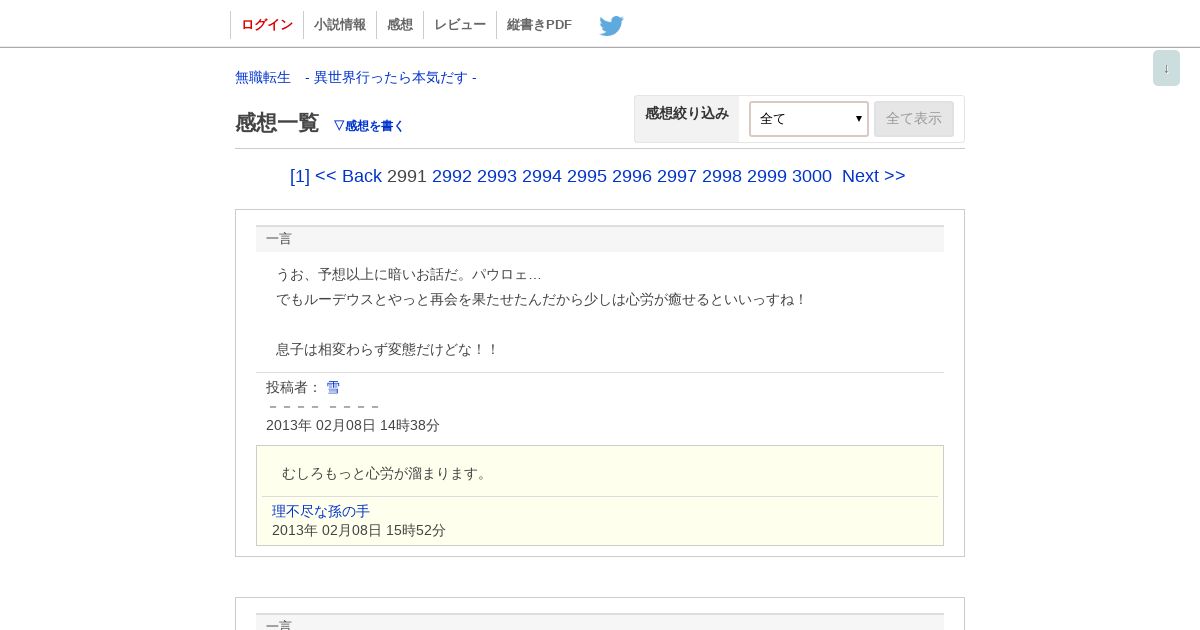Image resolution: width=1200 pixels, height=630 pixels.
Task: Go to page 2997
Action: [677, 176]
